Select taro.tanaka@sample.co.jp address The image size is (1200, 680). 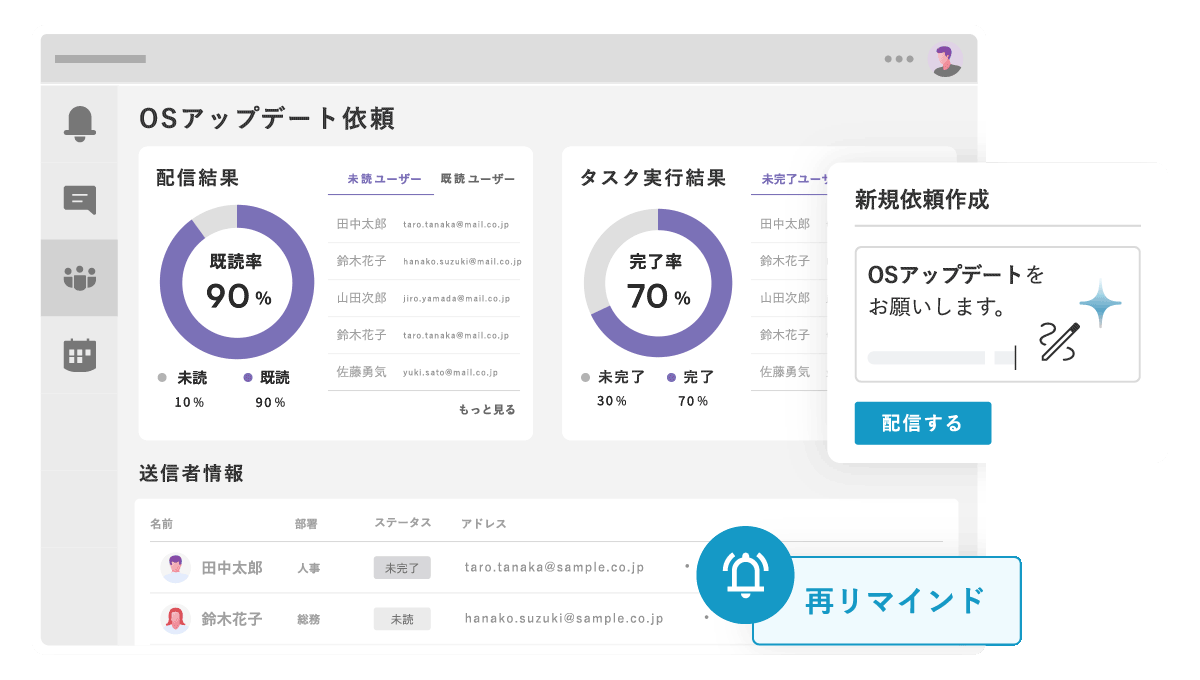point(554,567)
